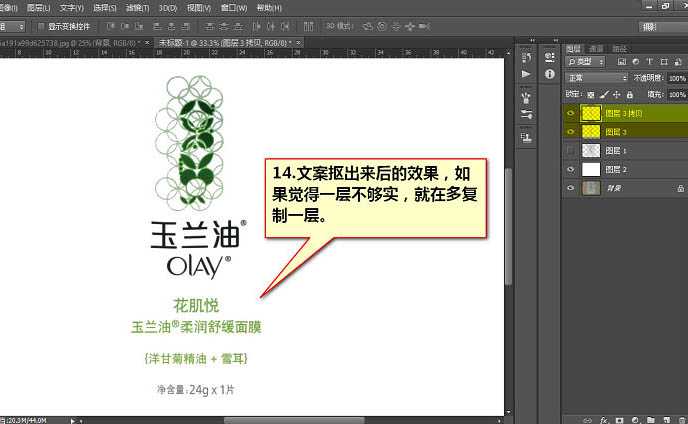The width and height of the screenshot is (688, 424).
Task: Click the 3D roll icon in options bar
Action: click(x=382, y=27)
